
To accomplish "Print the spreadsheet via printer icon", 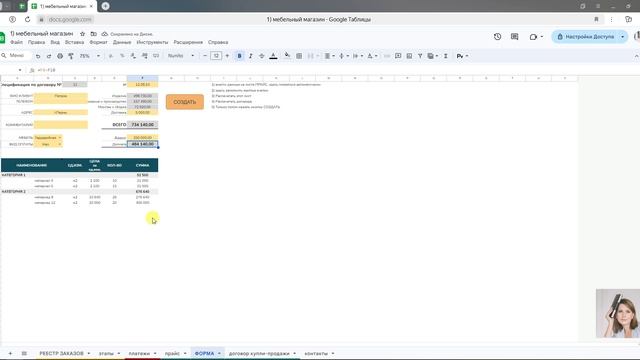I will coord(60,56).
